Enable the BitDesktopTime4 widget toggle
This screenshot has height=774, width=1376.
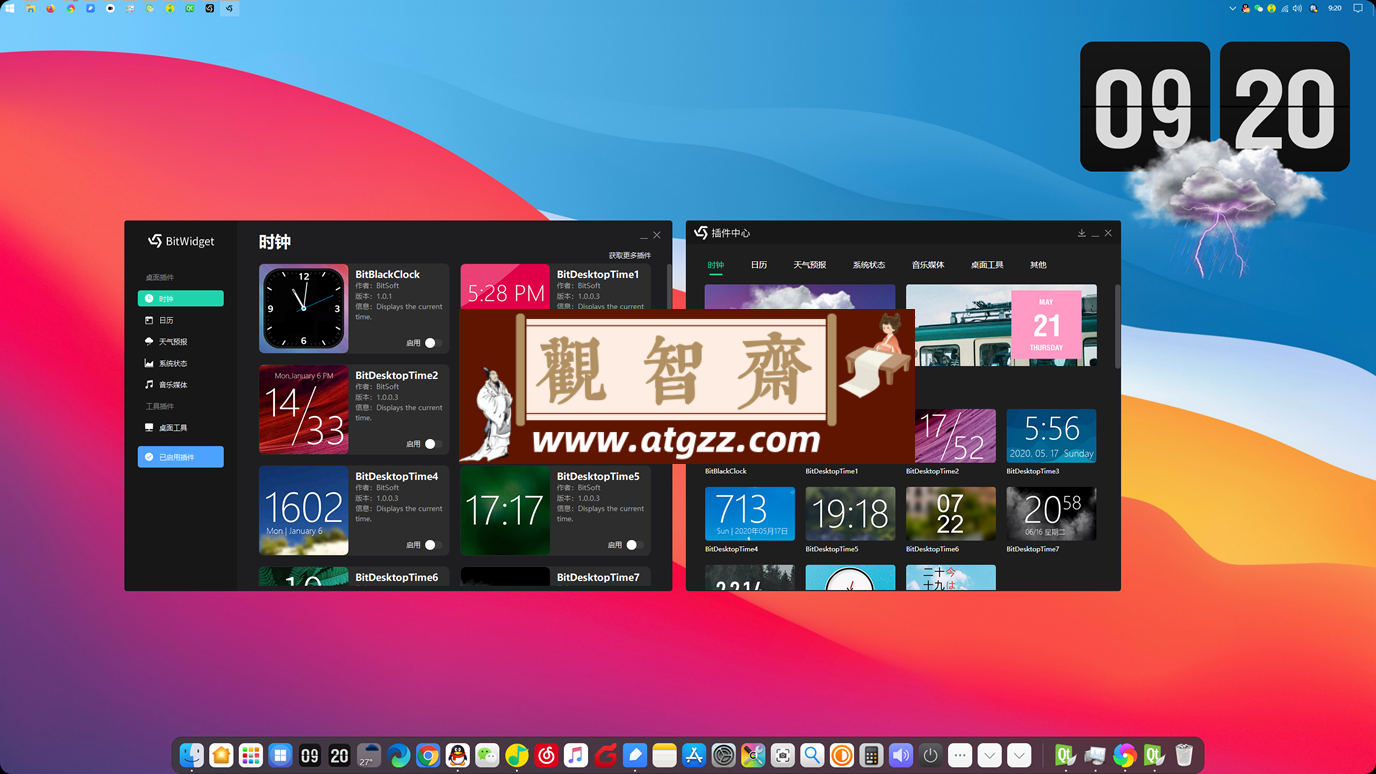click(x=432, y=545)
